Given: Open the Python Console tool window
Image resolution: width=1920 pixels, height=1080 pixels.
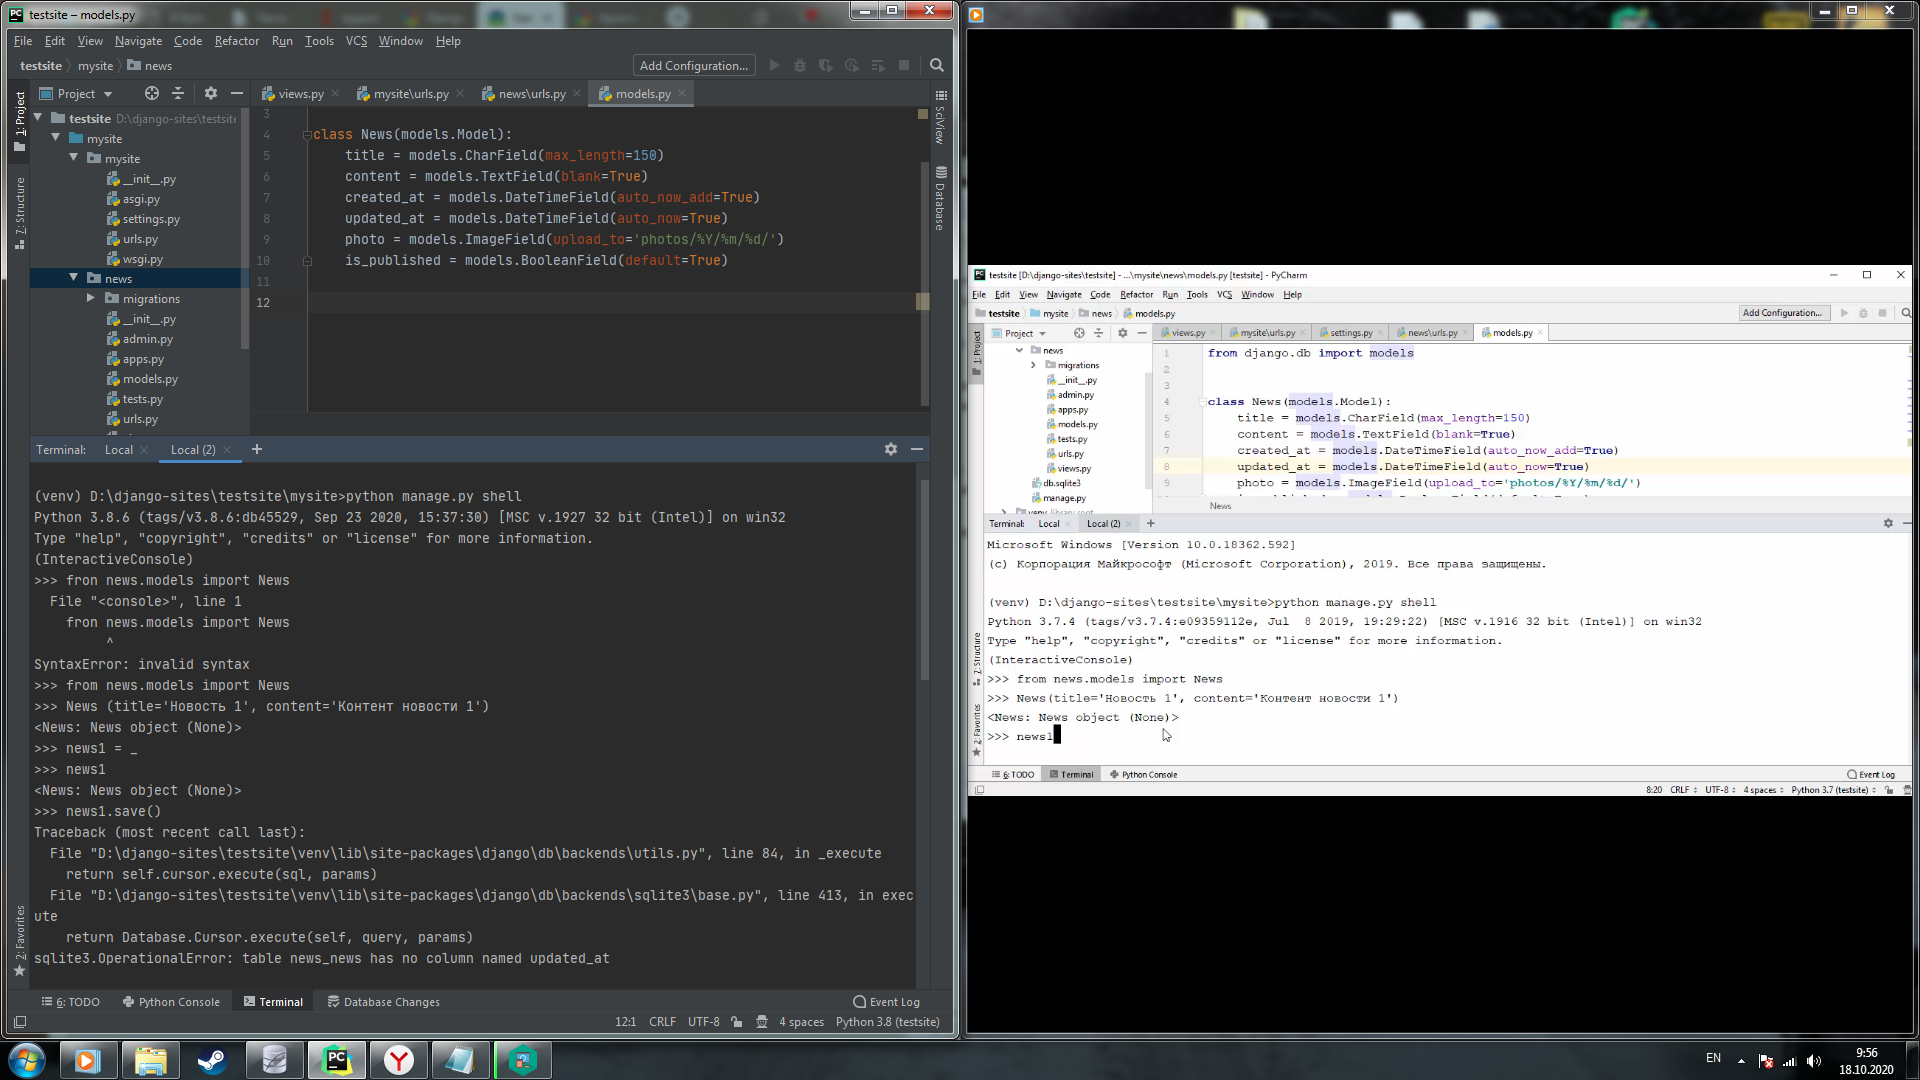Looking at the screenshot, I should [x=171, y=1002].
